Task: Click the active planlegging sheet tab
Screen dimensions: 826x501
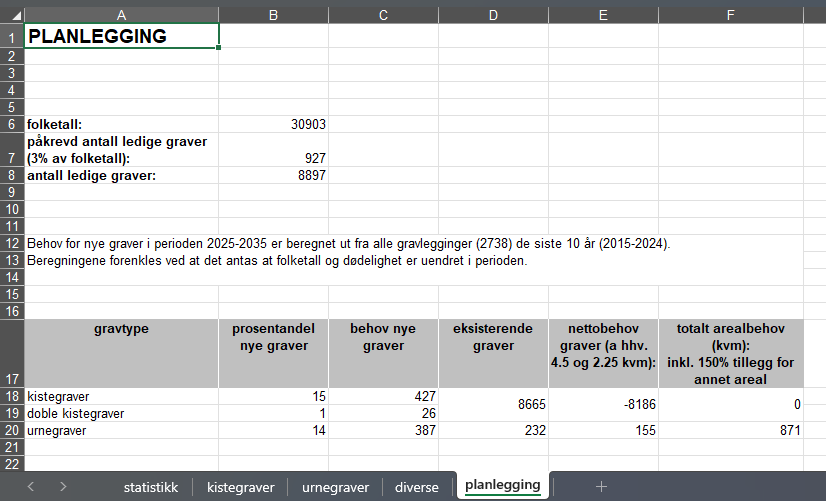Action: pos(503,486)
